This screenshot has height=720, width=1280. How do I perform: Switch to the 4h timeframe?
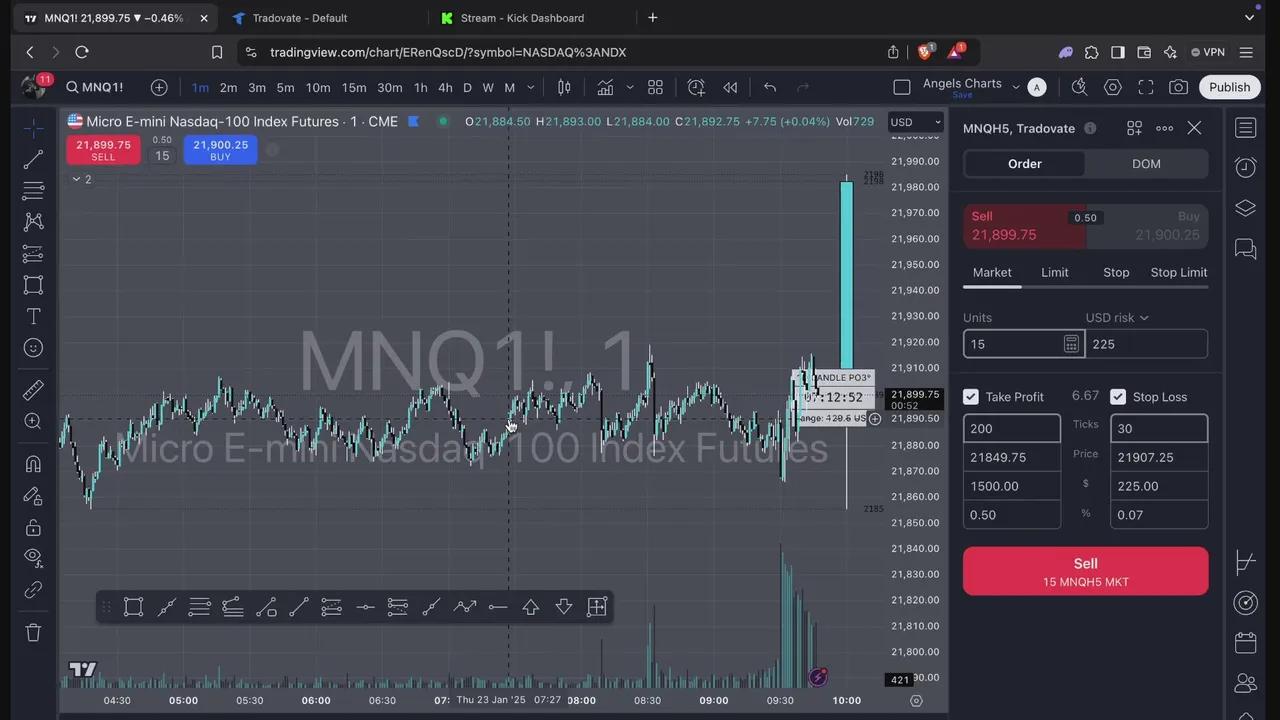pyautogui.click(x=445, y=87)
